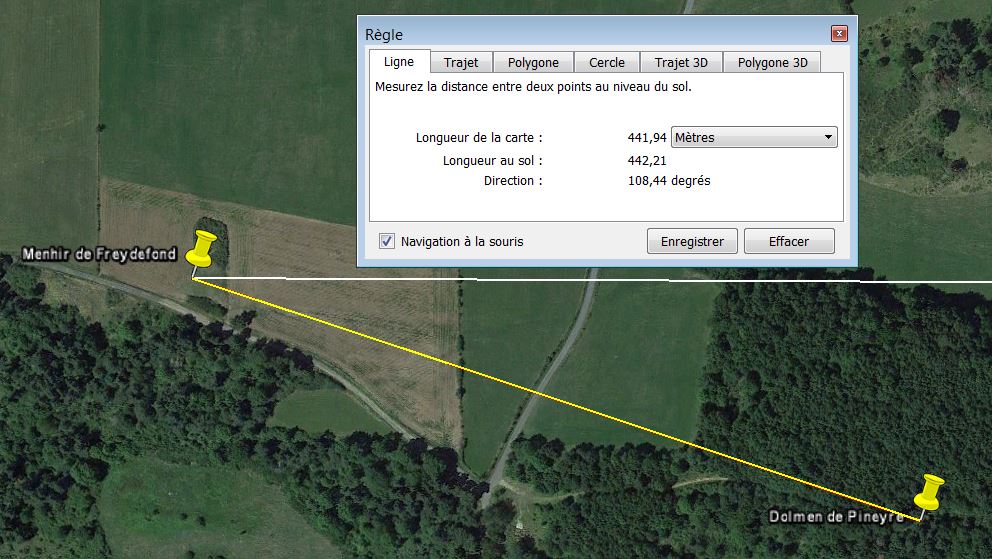The width and height of the screenshot is (992, 559).
Task: Click the Dolmen de Pineyre placemark label
Action: [836, 517]
